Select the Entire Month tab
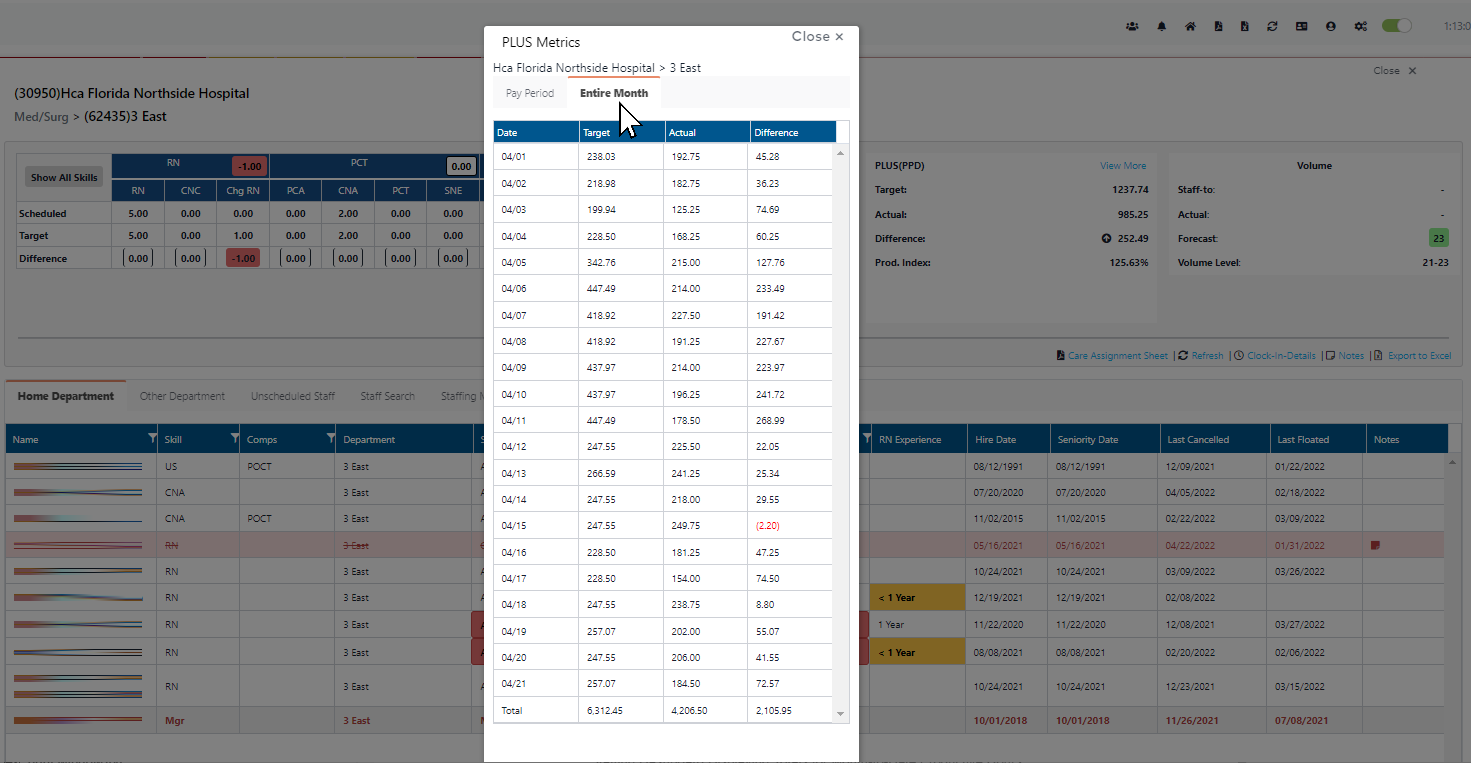 tap(613, 93)
